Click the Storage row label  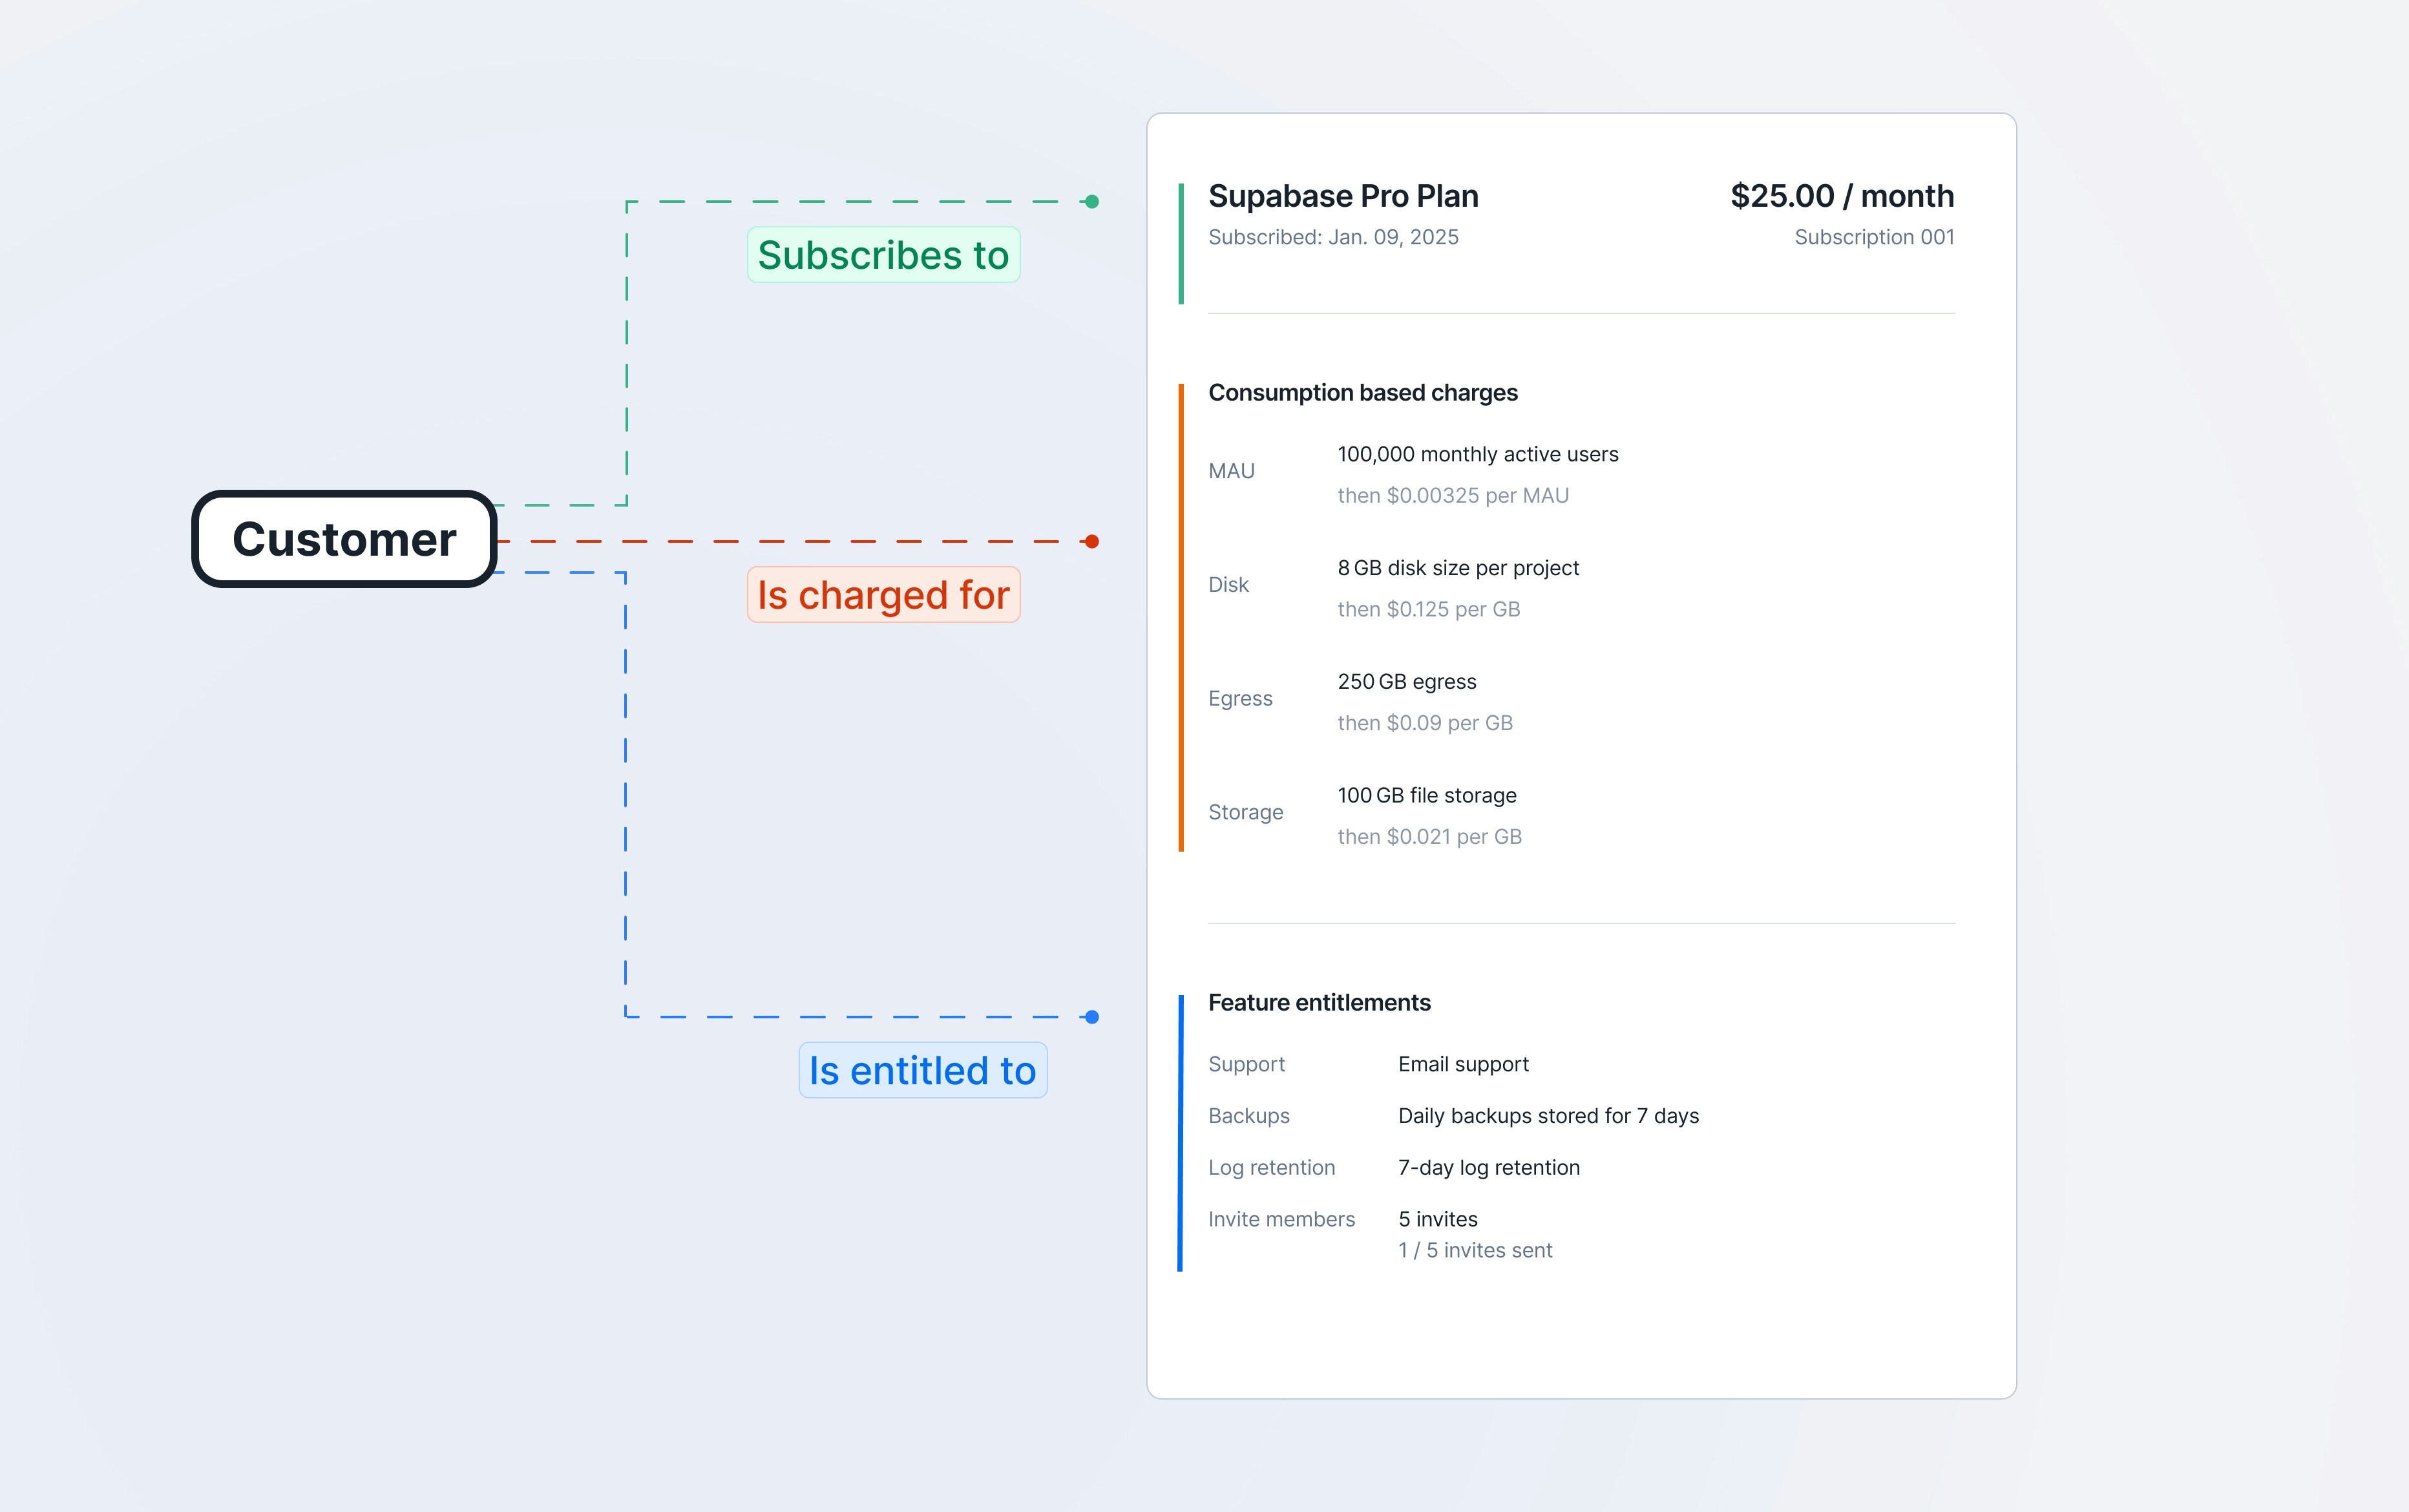point(1245,812)
